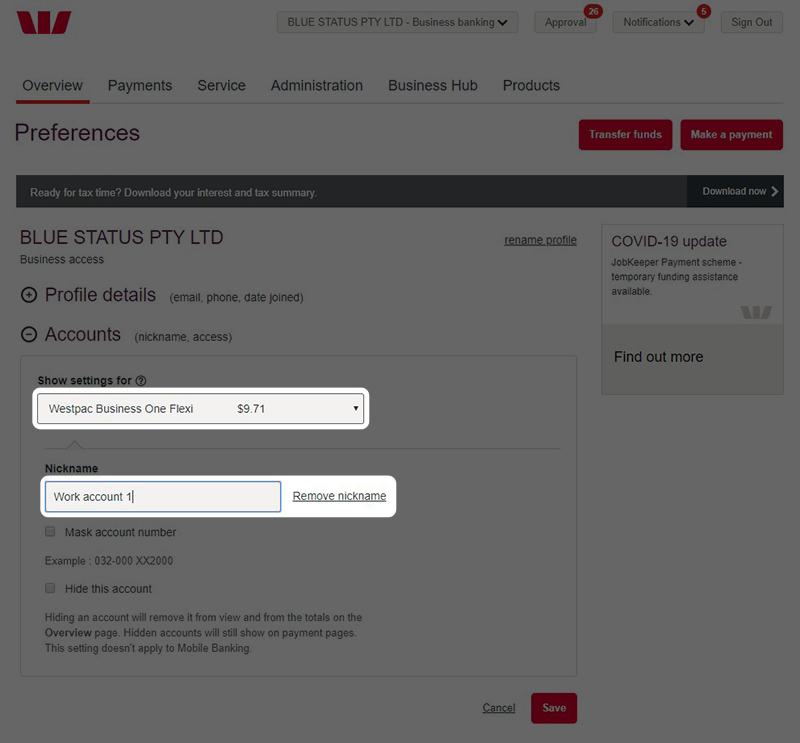This screenshot has height=743, width=800.
Task: Collapse the Accounts minus icon
Action: coord(29,334)
